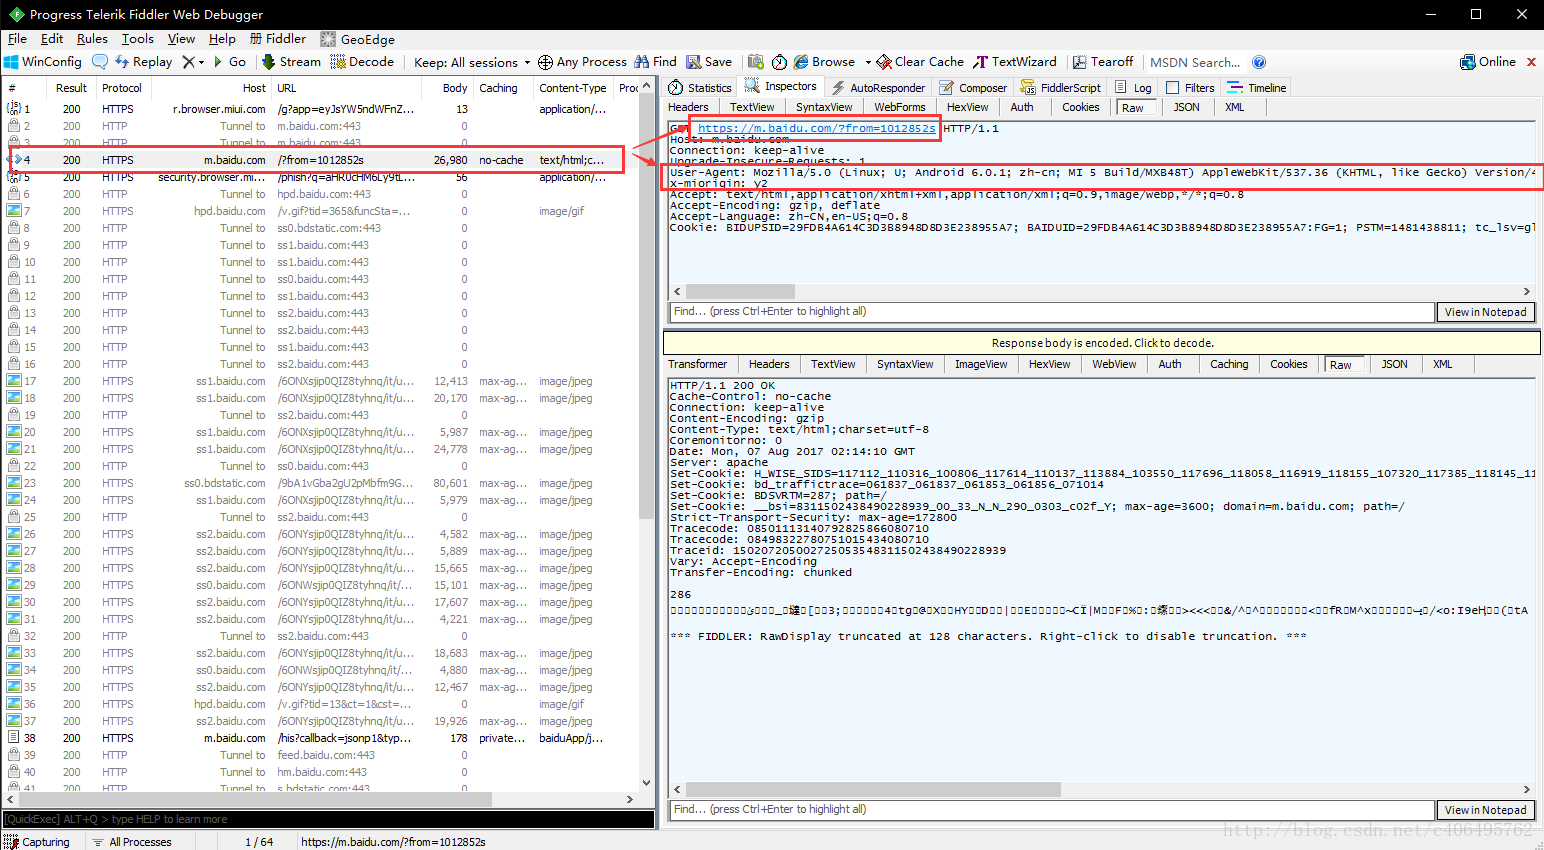Switch to the AutoResponder tab
Viewport: 1544px width, 850px height.
pyautogui.click(x=878, y=88)
